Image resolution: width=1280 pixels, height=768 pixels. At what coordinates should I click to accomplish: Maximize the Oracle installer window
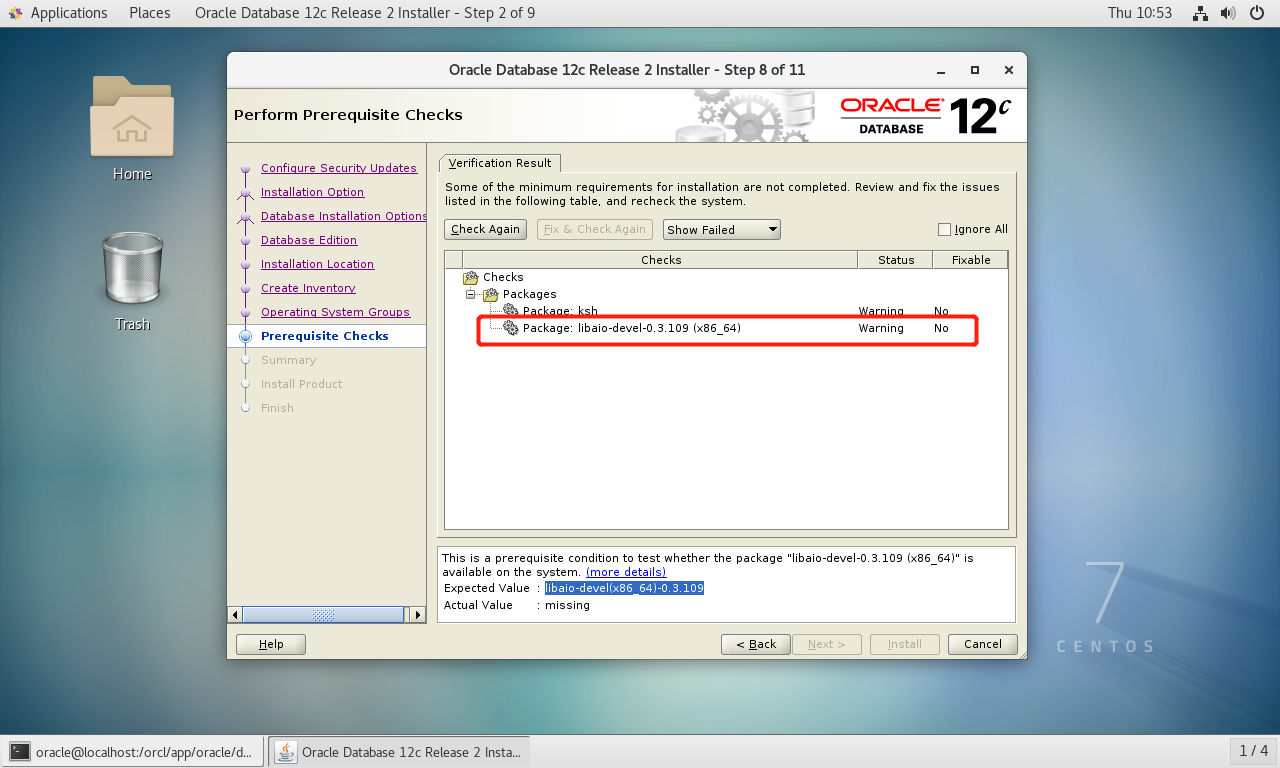pos(975,70)
